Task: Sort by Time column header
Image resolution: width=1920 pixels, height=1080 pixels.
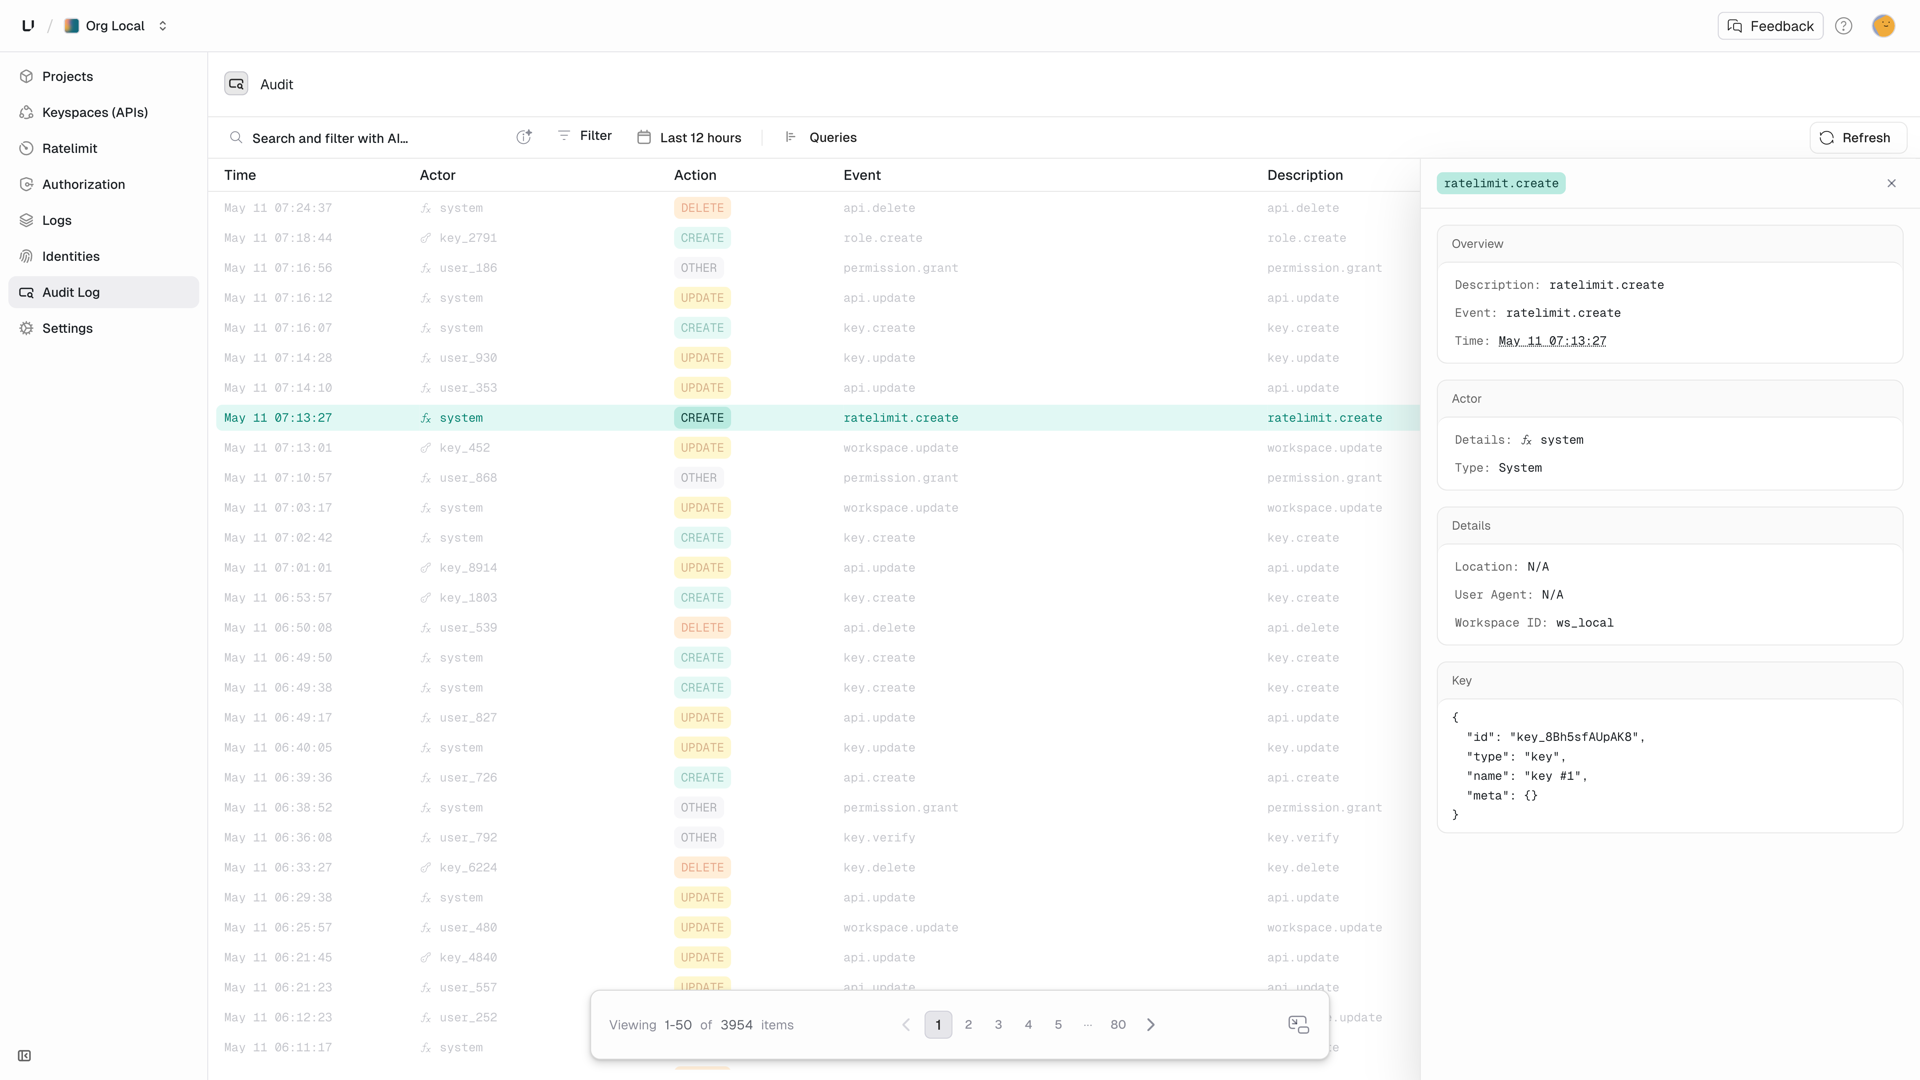Action: point(240,175)
